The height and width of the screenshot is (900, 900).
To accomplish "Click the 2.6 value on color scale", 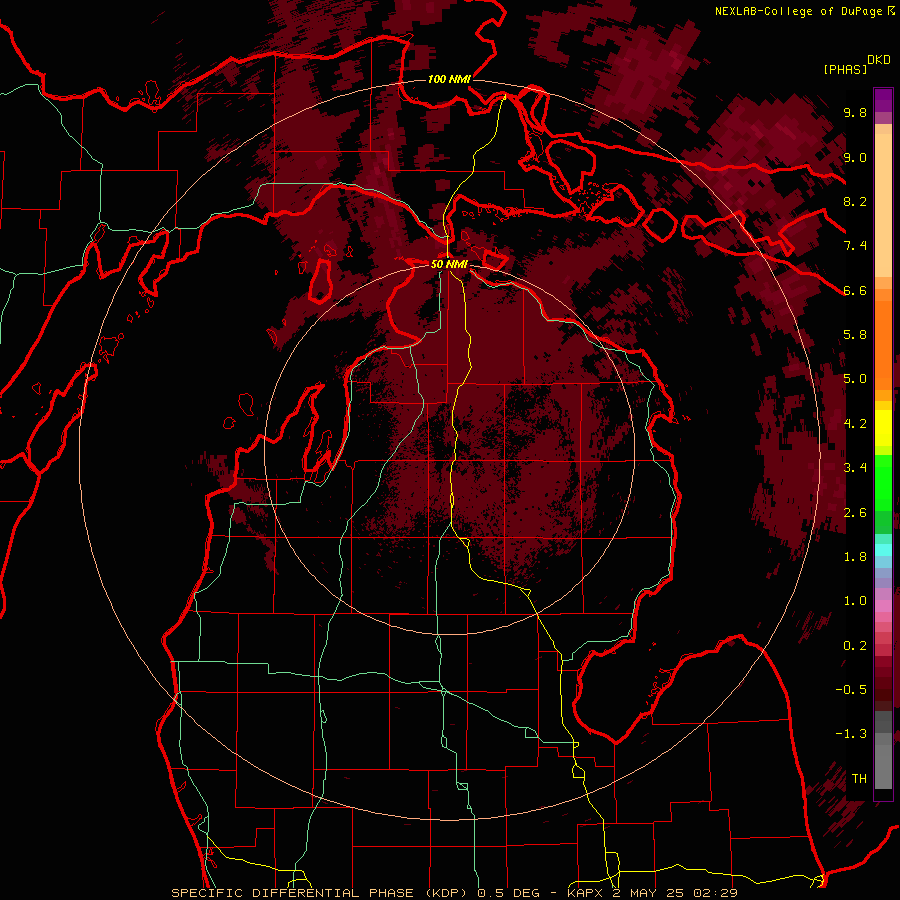I will [x=855, y=513].
